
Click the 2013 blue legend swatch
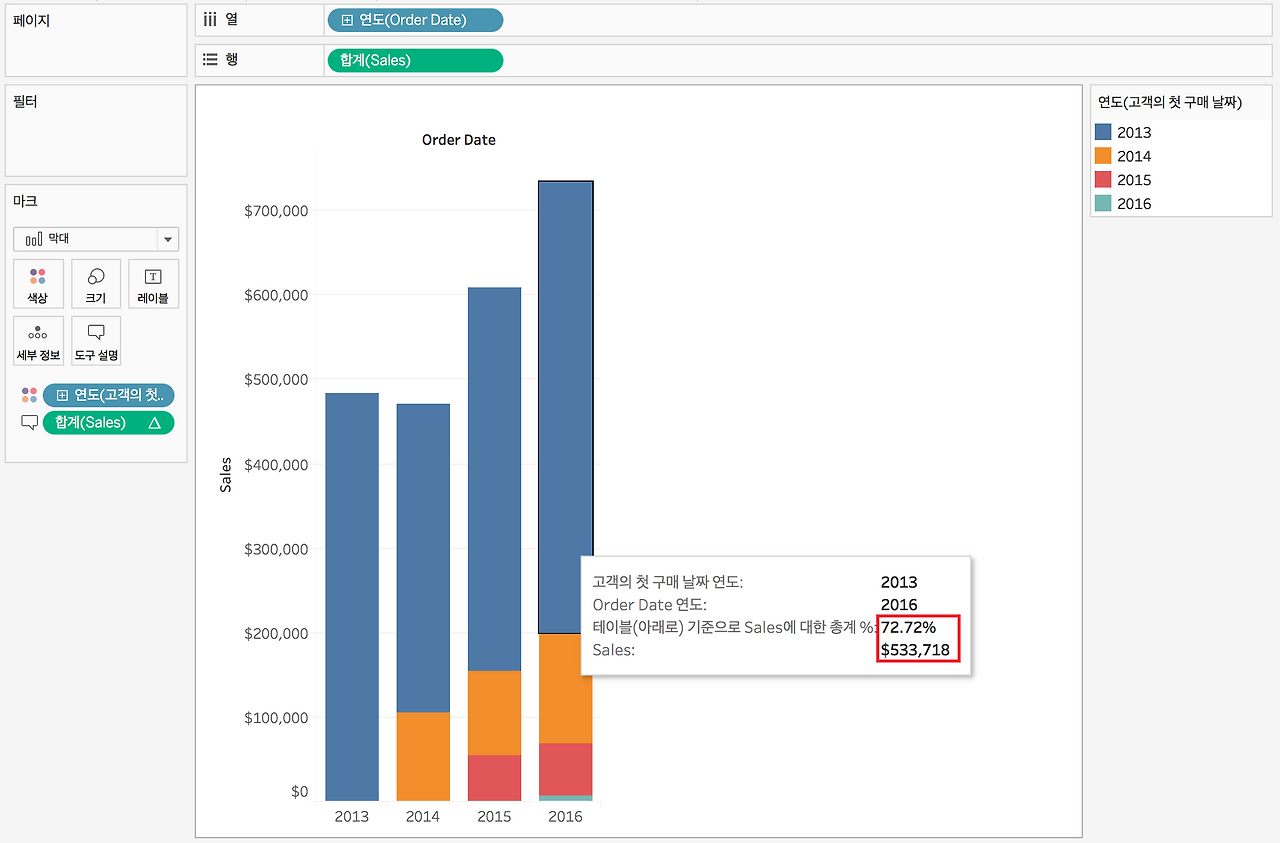click(x=1103, y=132)
